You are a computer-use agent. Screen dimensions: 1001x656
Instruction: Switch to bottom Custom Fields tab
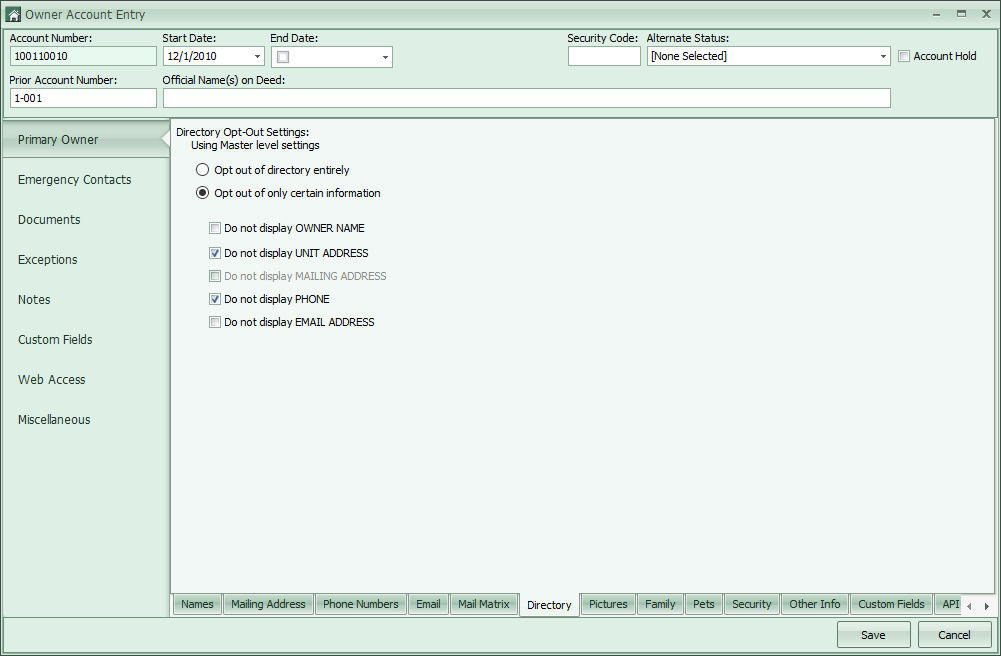click(x=891, y=604)
